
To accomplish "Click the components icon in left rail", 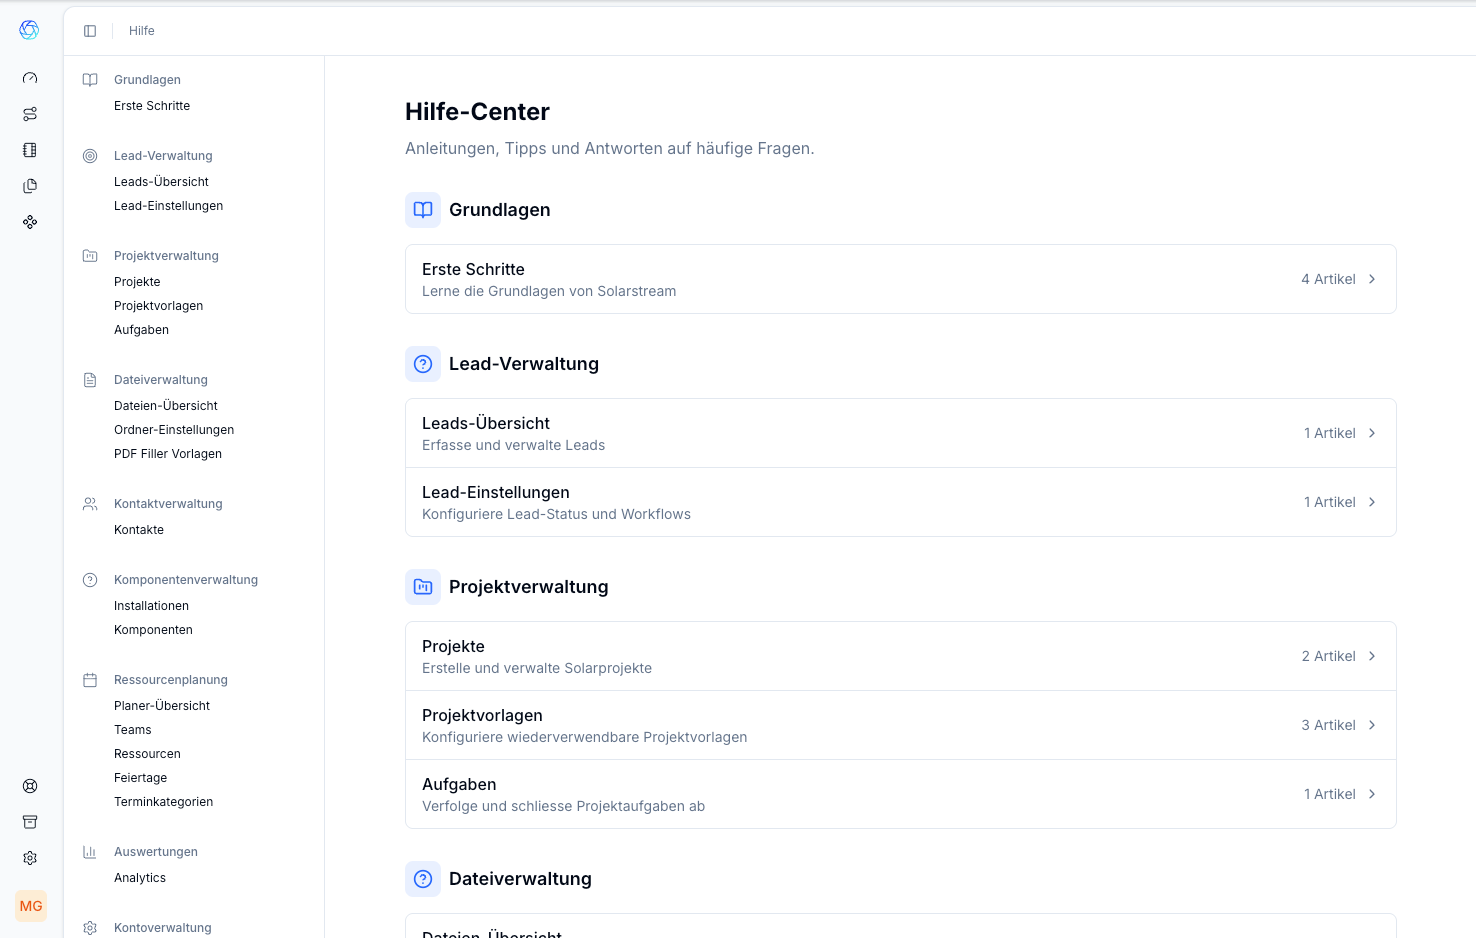I will (30, 222).
